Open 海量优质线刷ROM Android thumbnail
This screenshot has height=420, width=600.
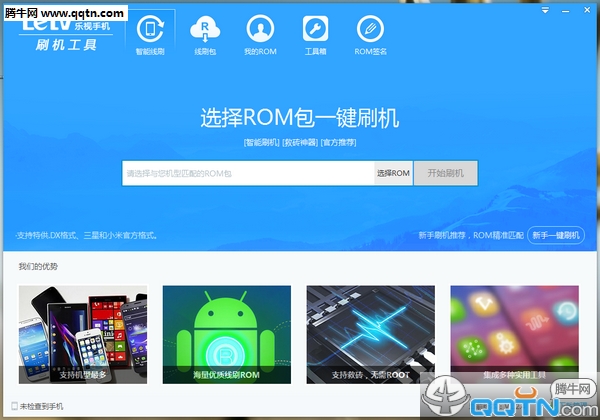pos(226,334)
